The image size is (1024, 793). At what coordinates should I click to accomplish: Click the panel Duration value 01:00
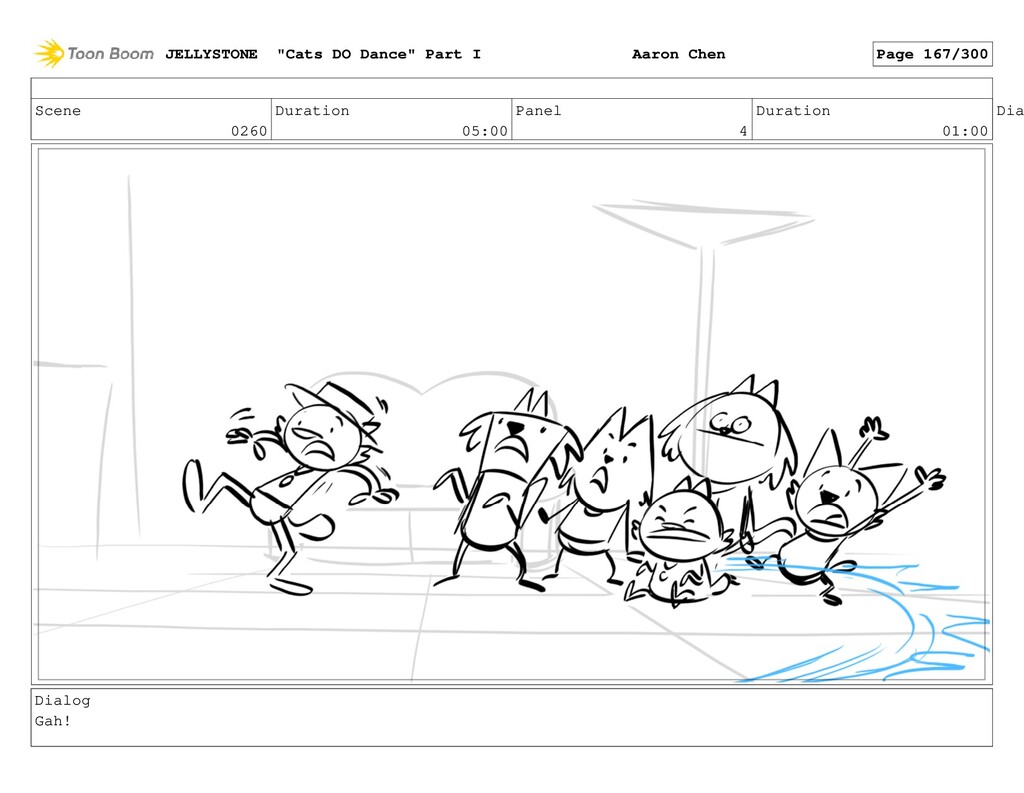coord(965,131)
